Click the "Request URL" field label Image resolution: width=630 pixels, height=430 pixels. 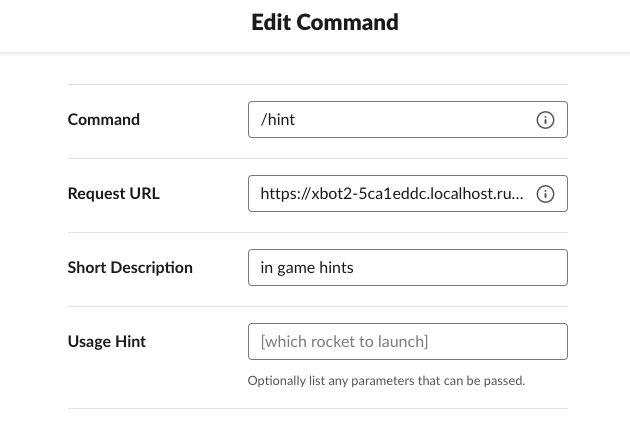click(114, 193)
